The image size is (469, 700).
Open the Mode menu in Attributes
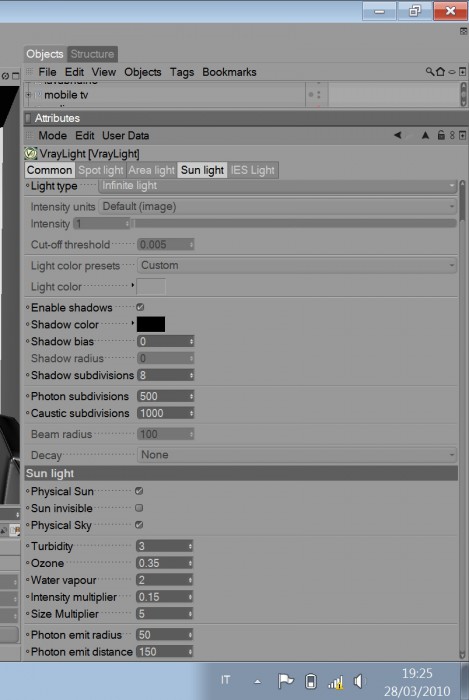tap(53, 136)
